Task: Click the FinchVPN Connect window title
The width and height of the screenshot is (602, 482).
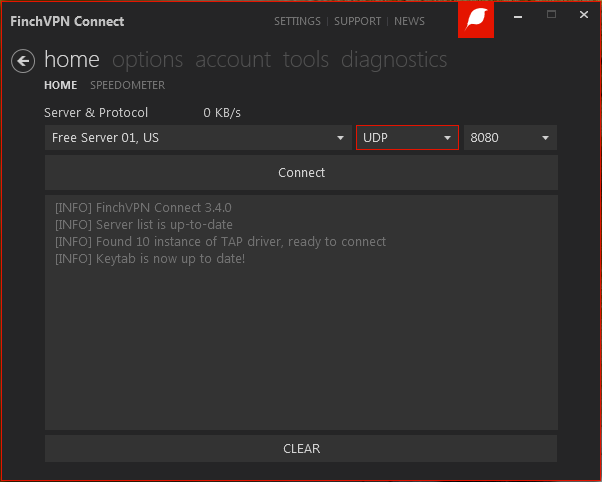Action: point(67,22)
